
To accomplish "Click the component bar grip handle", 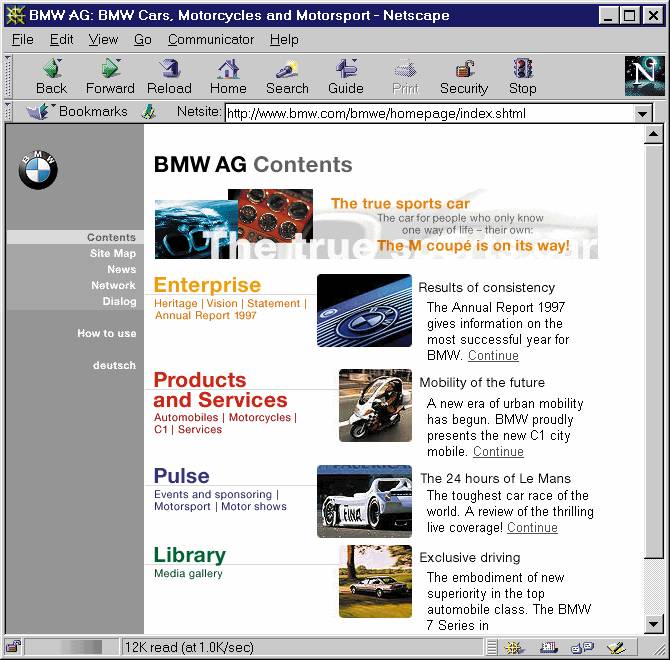I will [x=492, y=647].
